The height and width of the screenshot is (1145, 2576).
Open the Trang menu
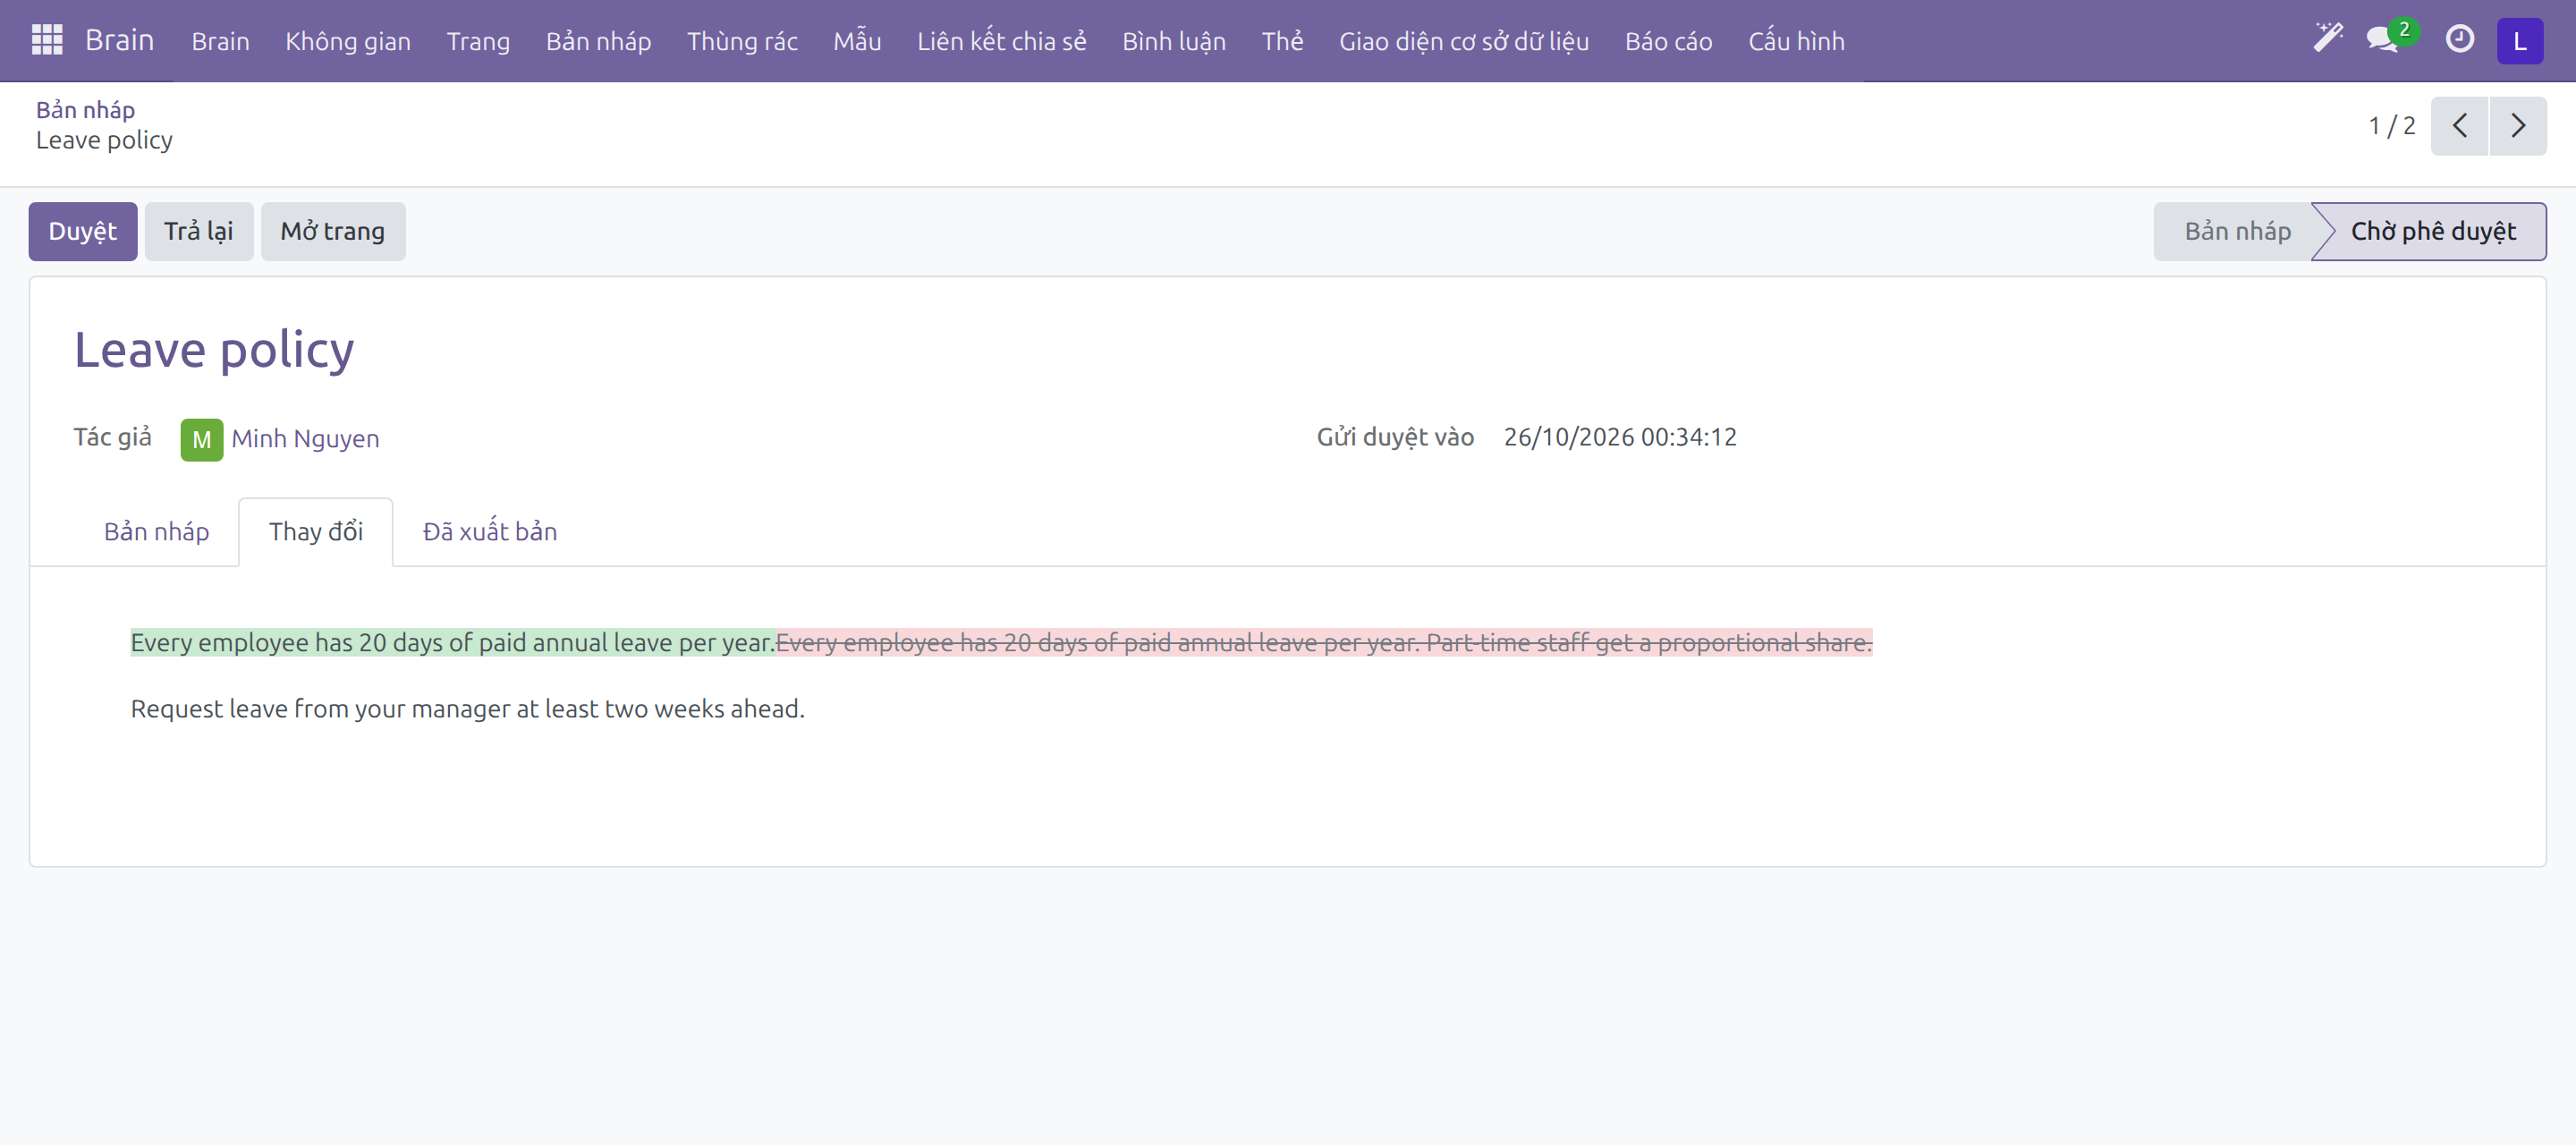point(478,41)
